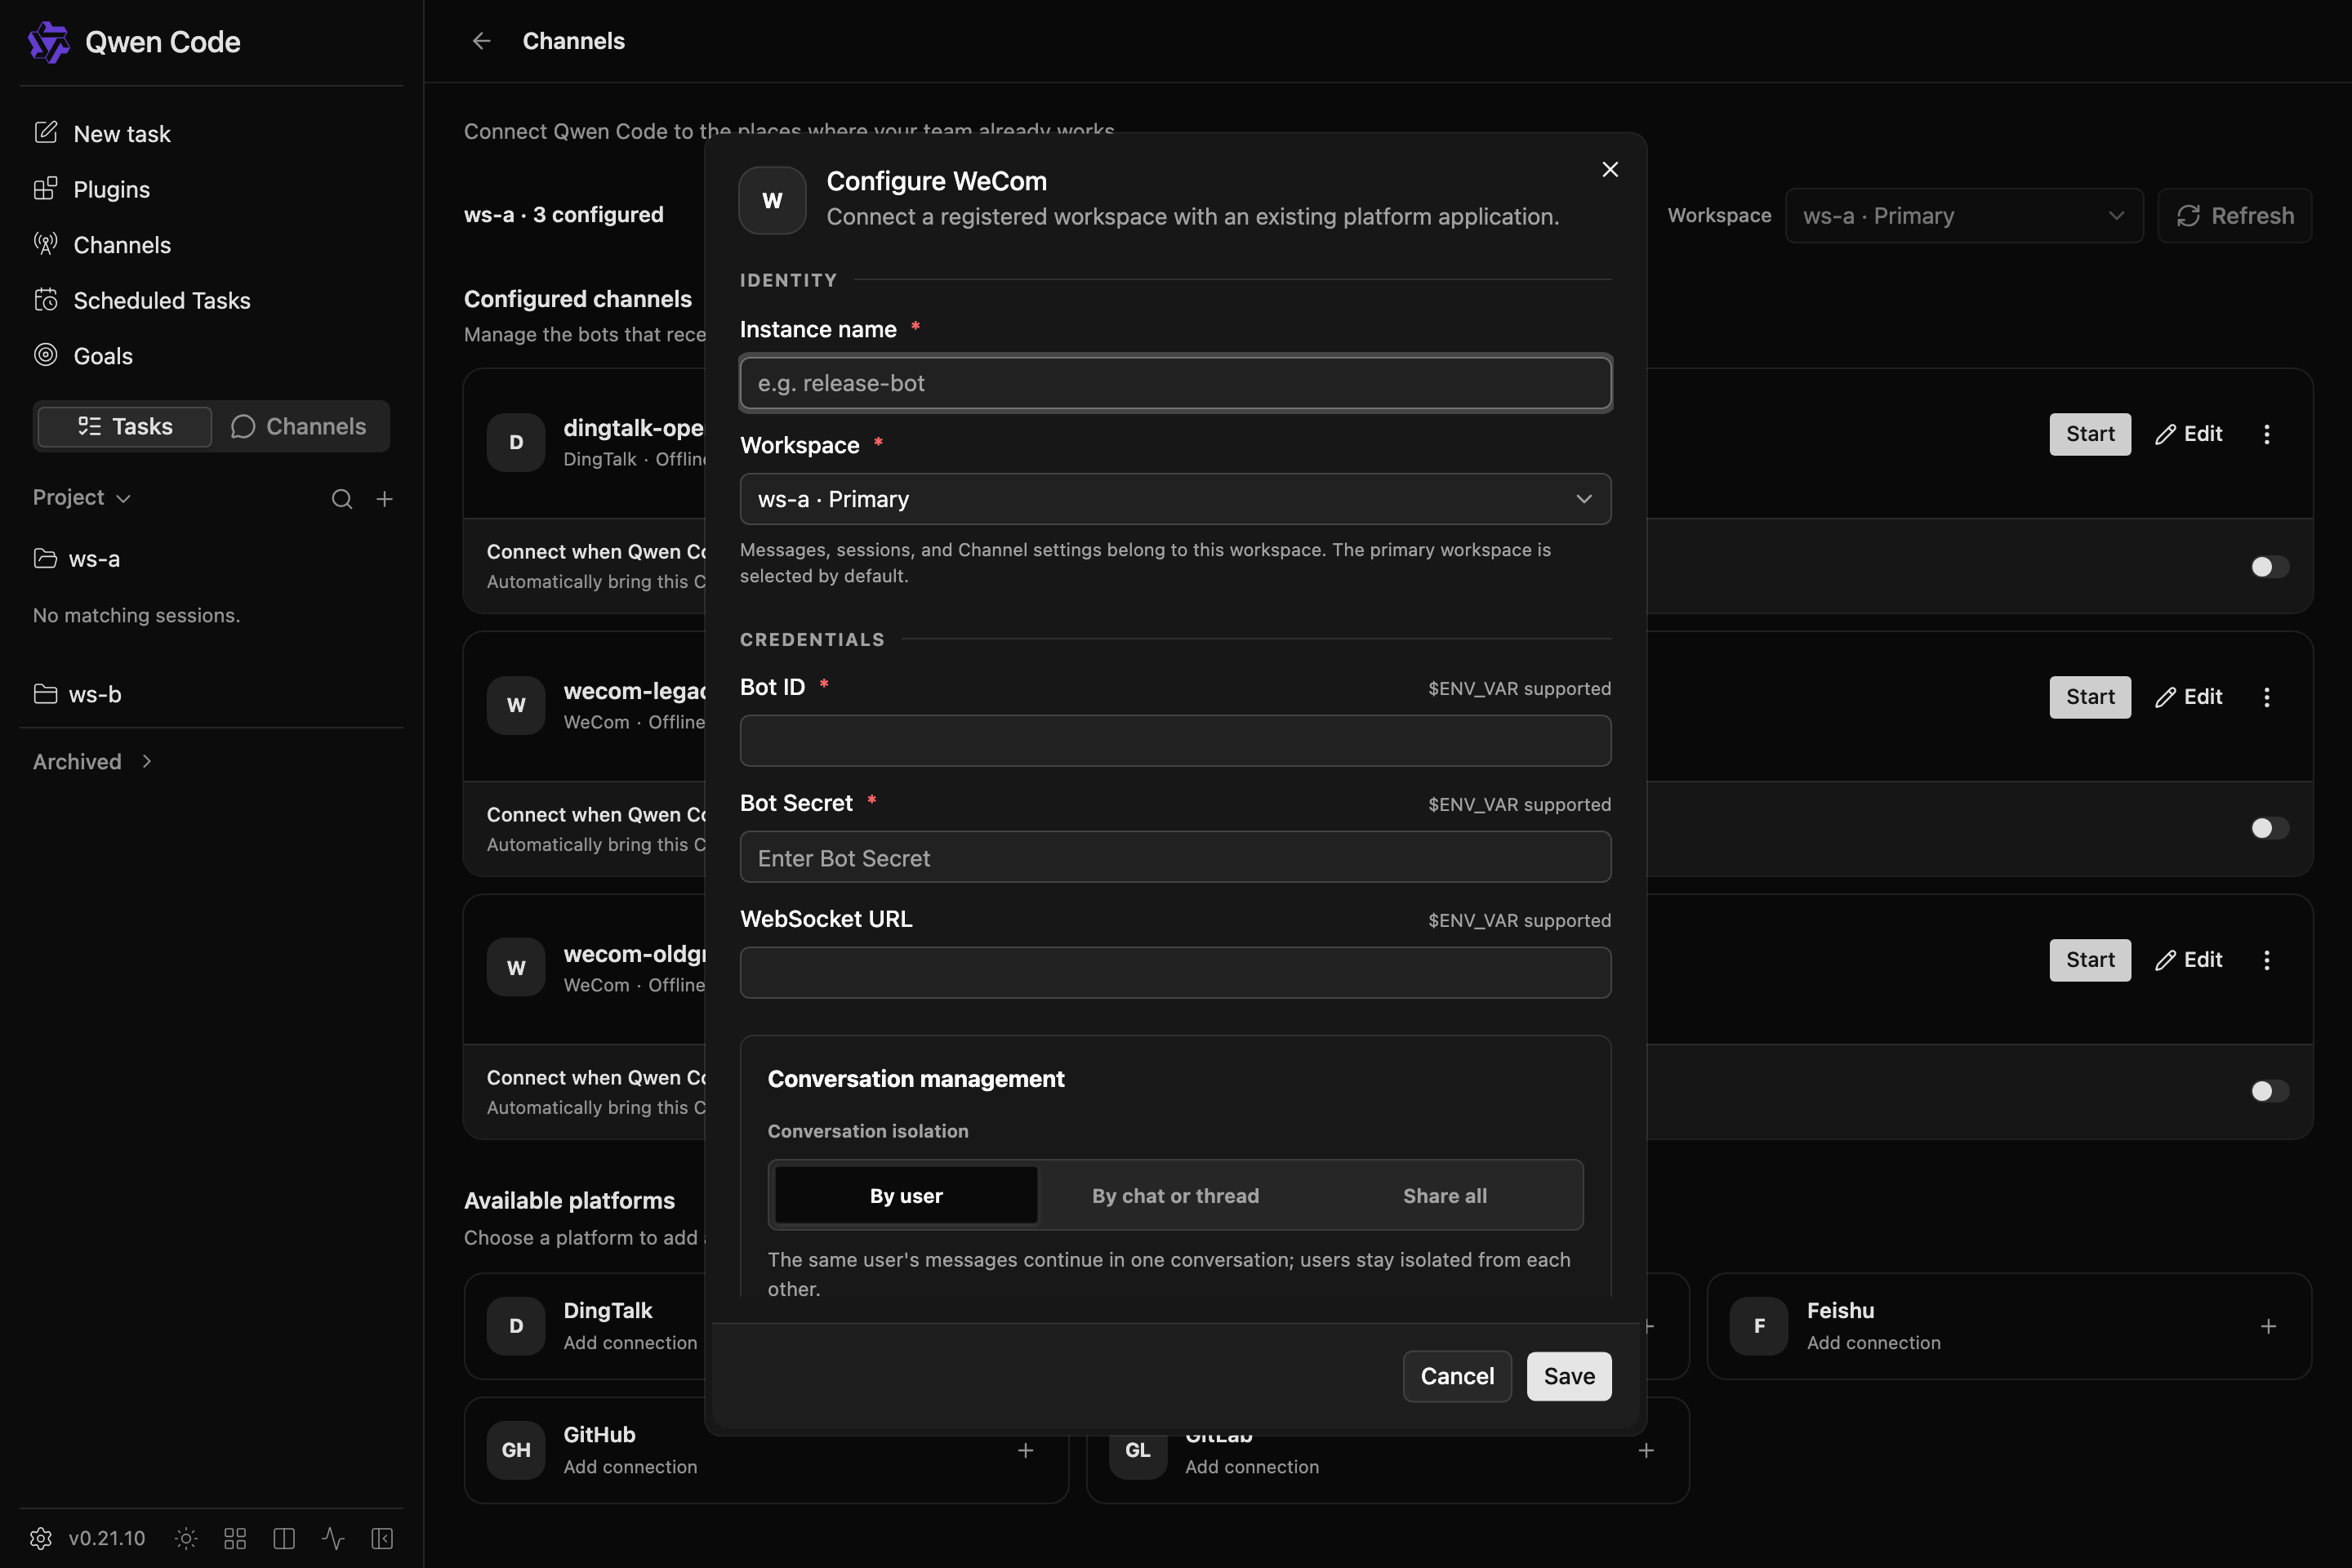
Task: Click the Qwen Code logo icon
Action: click(x=48, y=42)
